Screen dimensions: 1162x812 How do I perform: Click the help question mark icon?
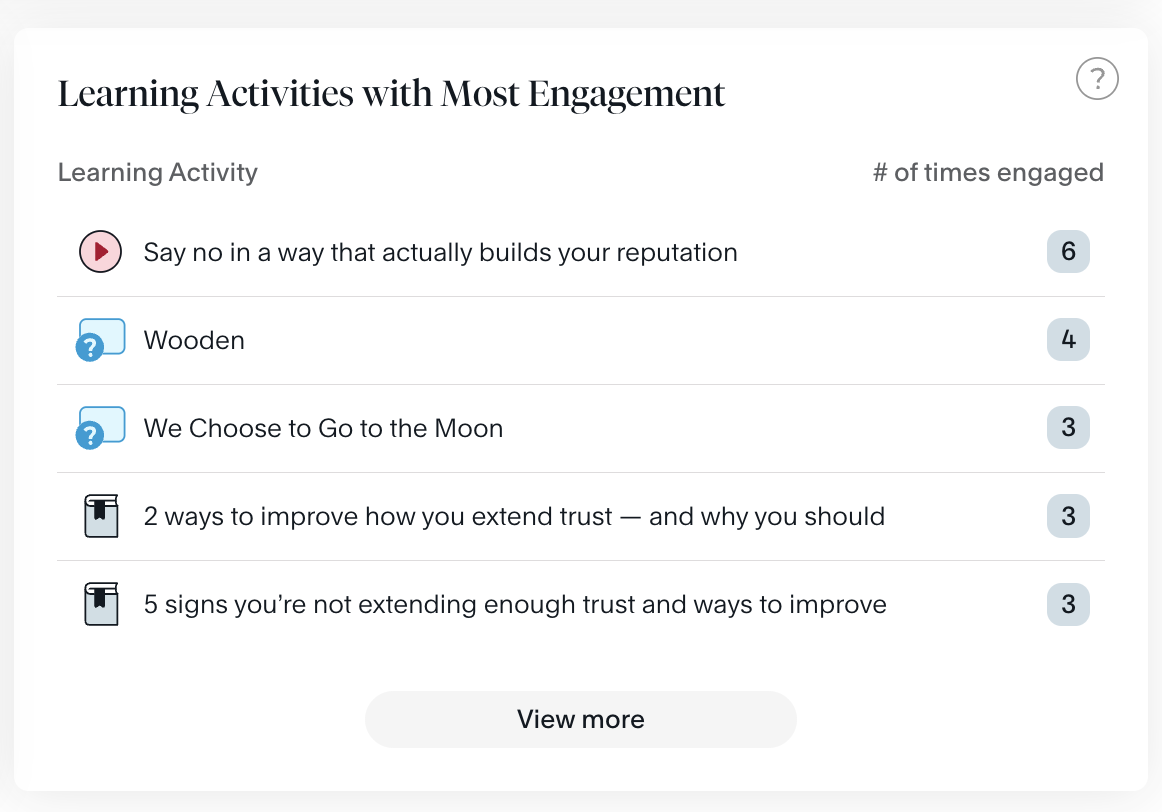1097,78
